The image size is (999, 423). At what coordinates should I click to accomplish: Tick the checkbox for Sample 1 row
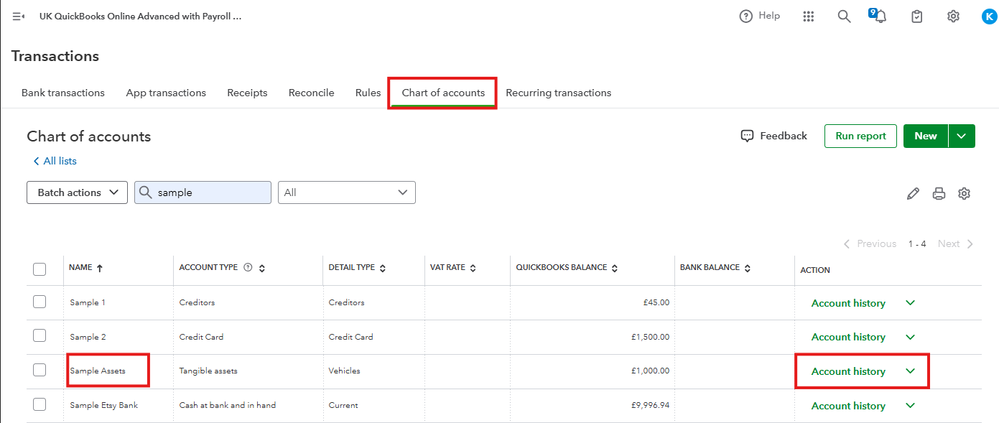40,302
